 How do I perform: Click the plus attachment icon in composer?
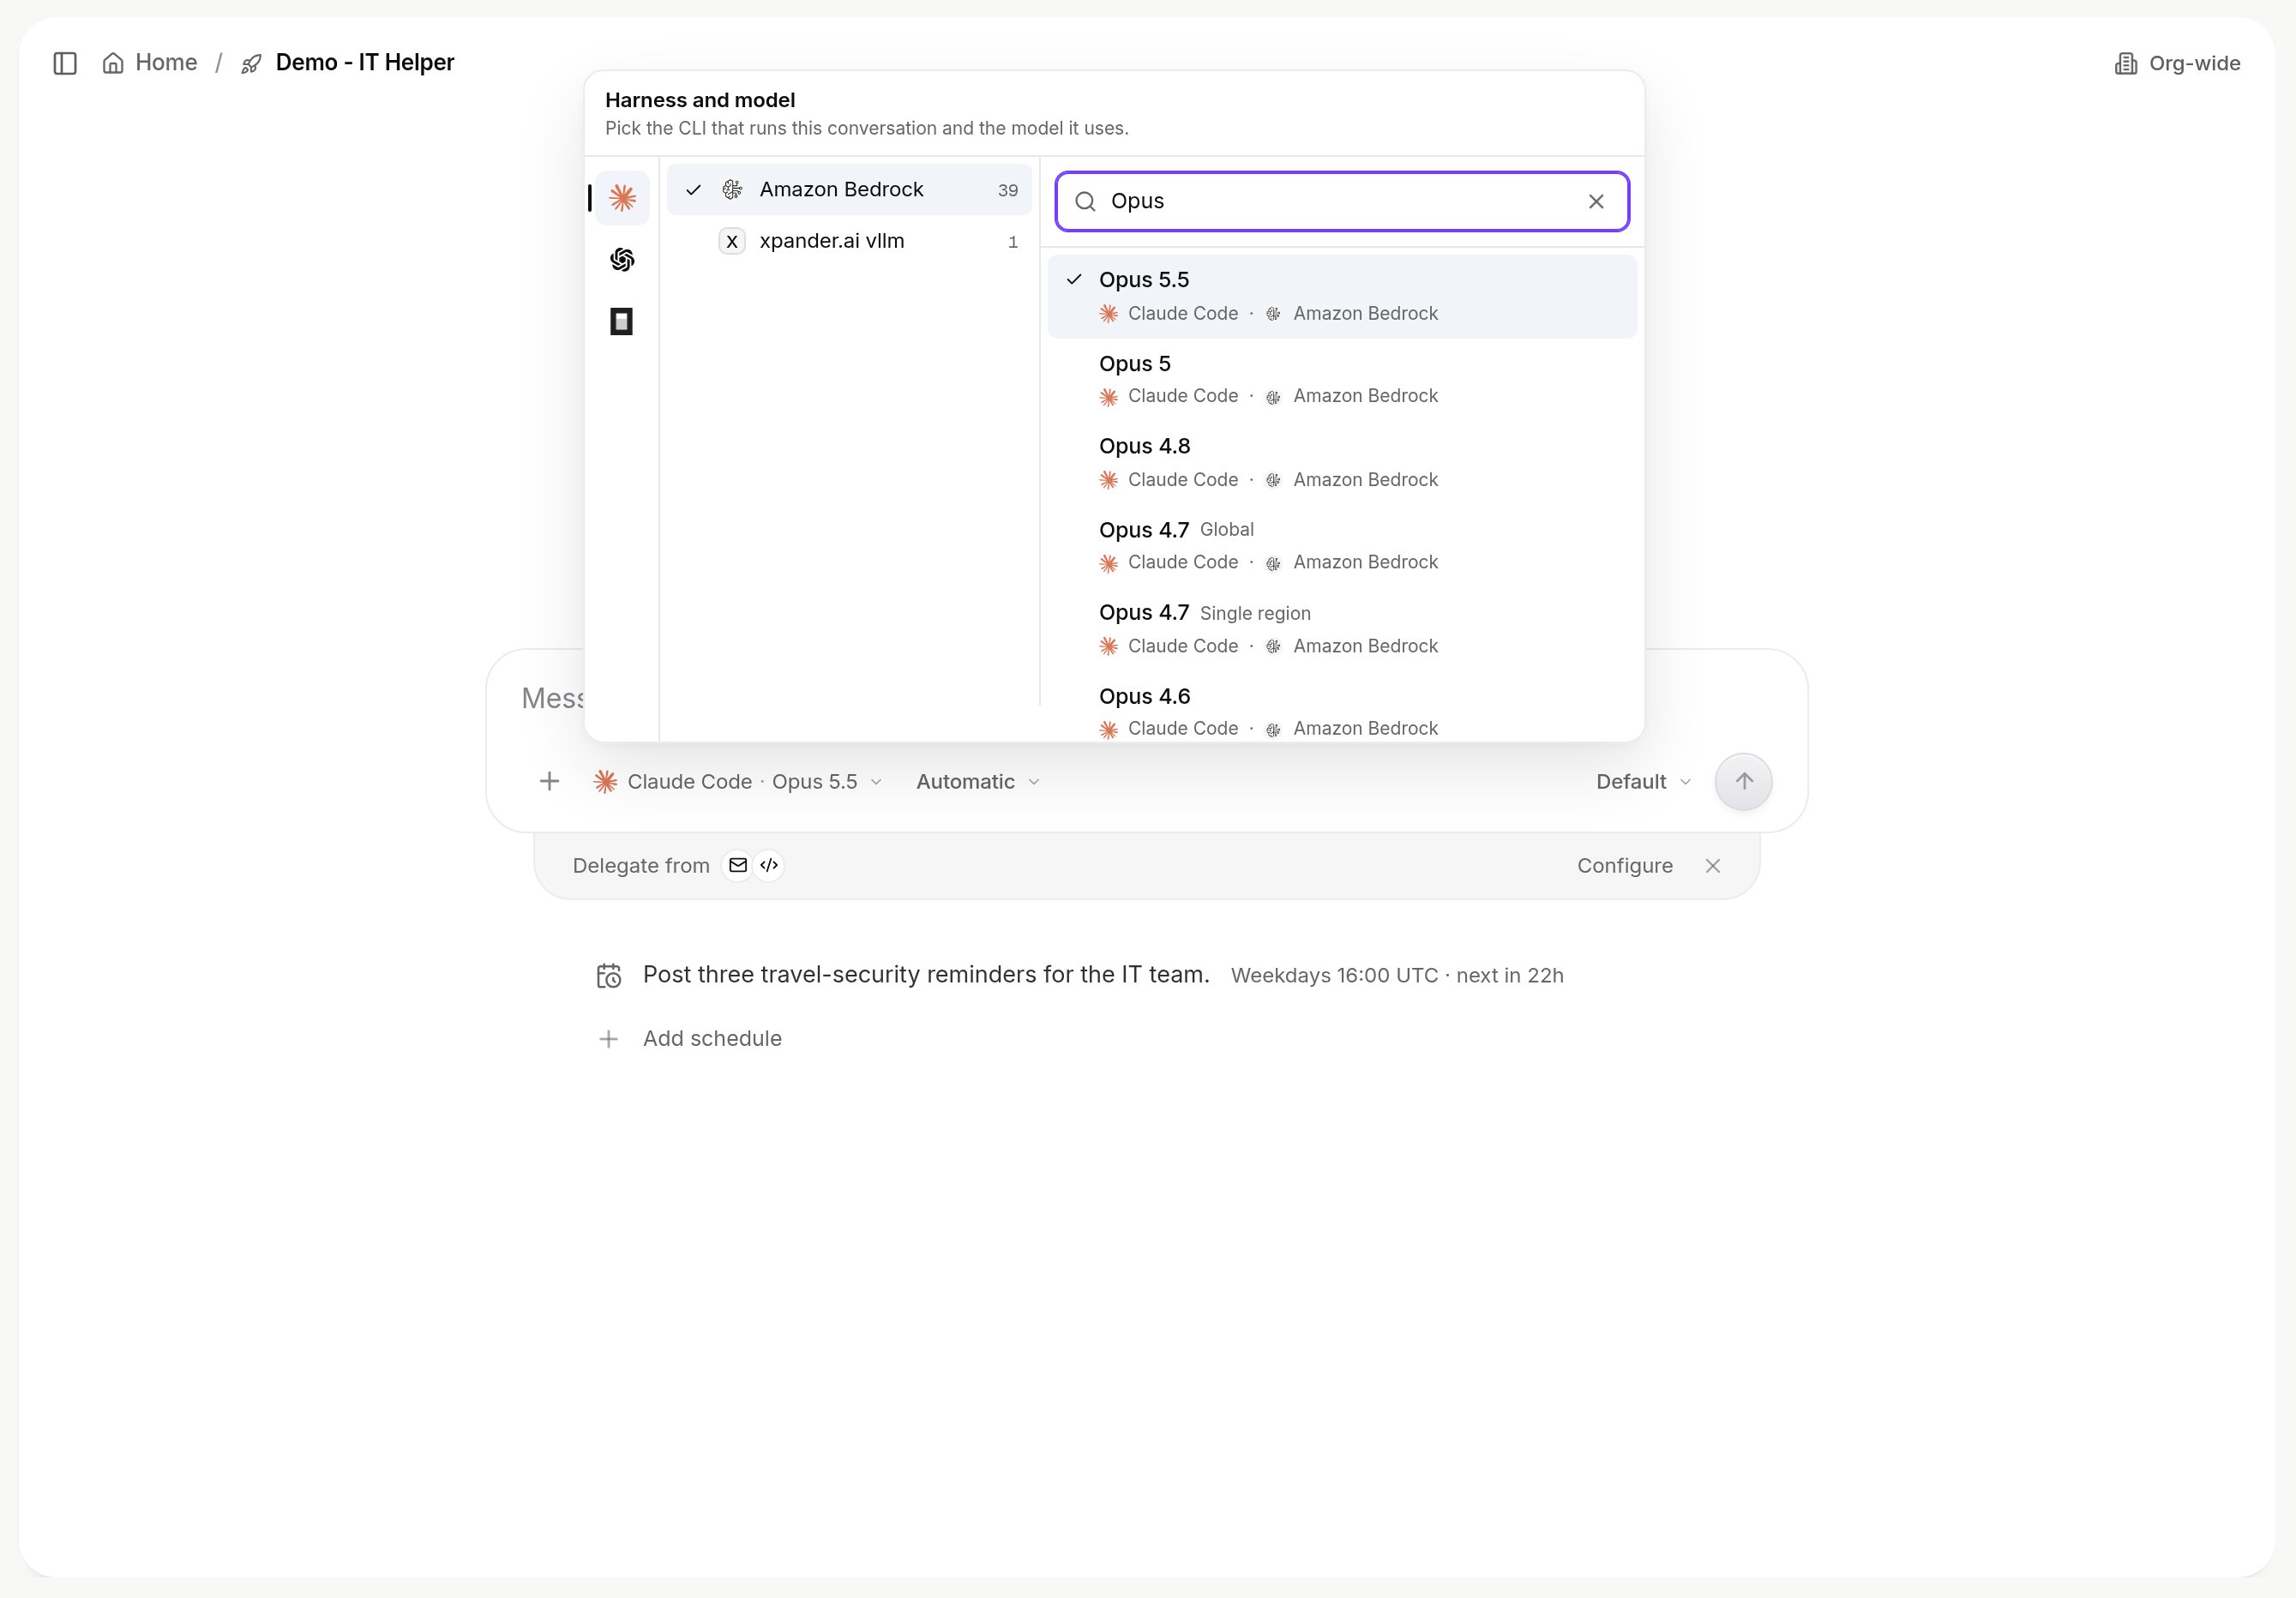(549, 781)
